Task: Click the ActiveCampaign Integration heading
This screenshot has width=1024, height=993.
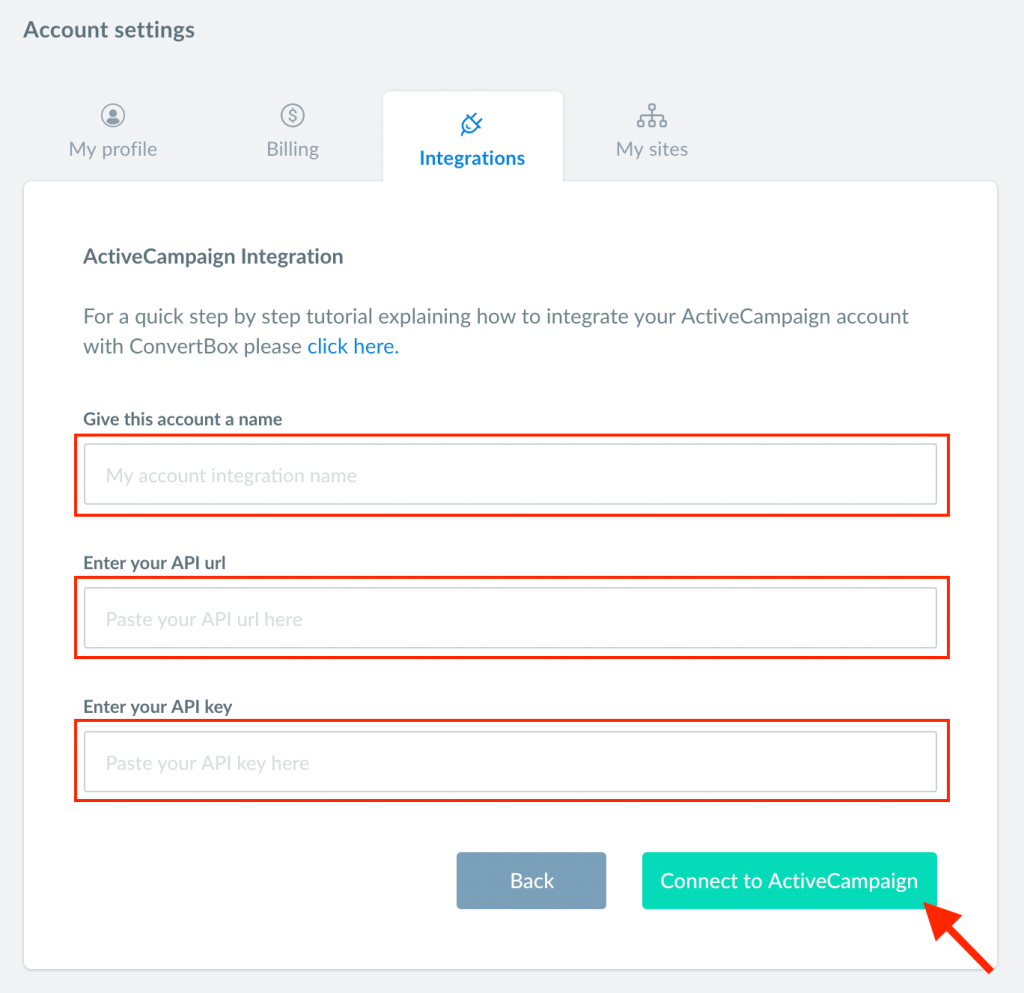Action: (x=213, y=257)
